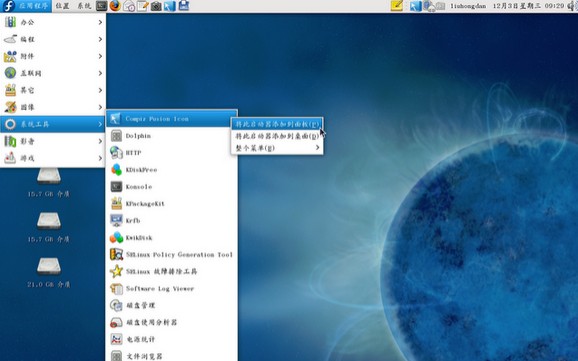The height and width of the screenshot is (361, 578).
Task: Click the KPackageKit icon
Action: coord(116,204)
